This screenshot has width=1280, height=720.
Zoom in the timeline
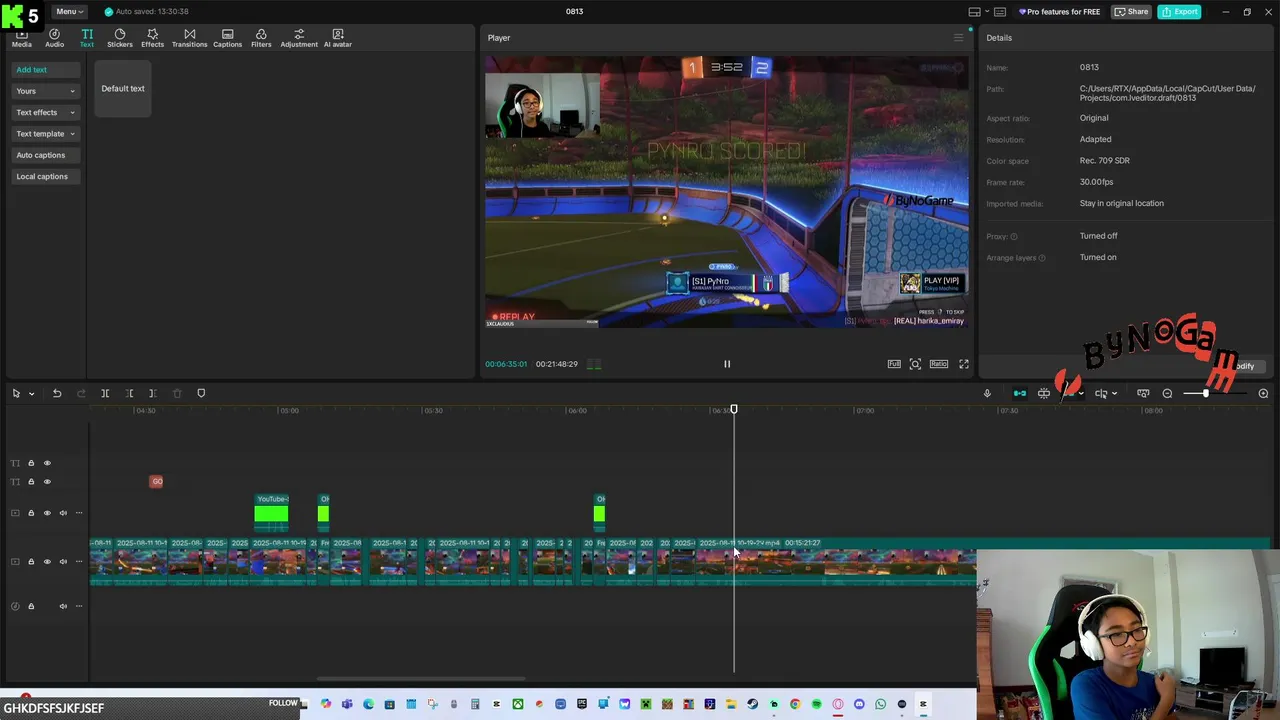pyautogui.click(x=1263, y=393)
